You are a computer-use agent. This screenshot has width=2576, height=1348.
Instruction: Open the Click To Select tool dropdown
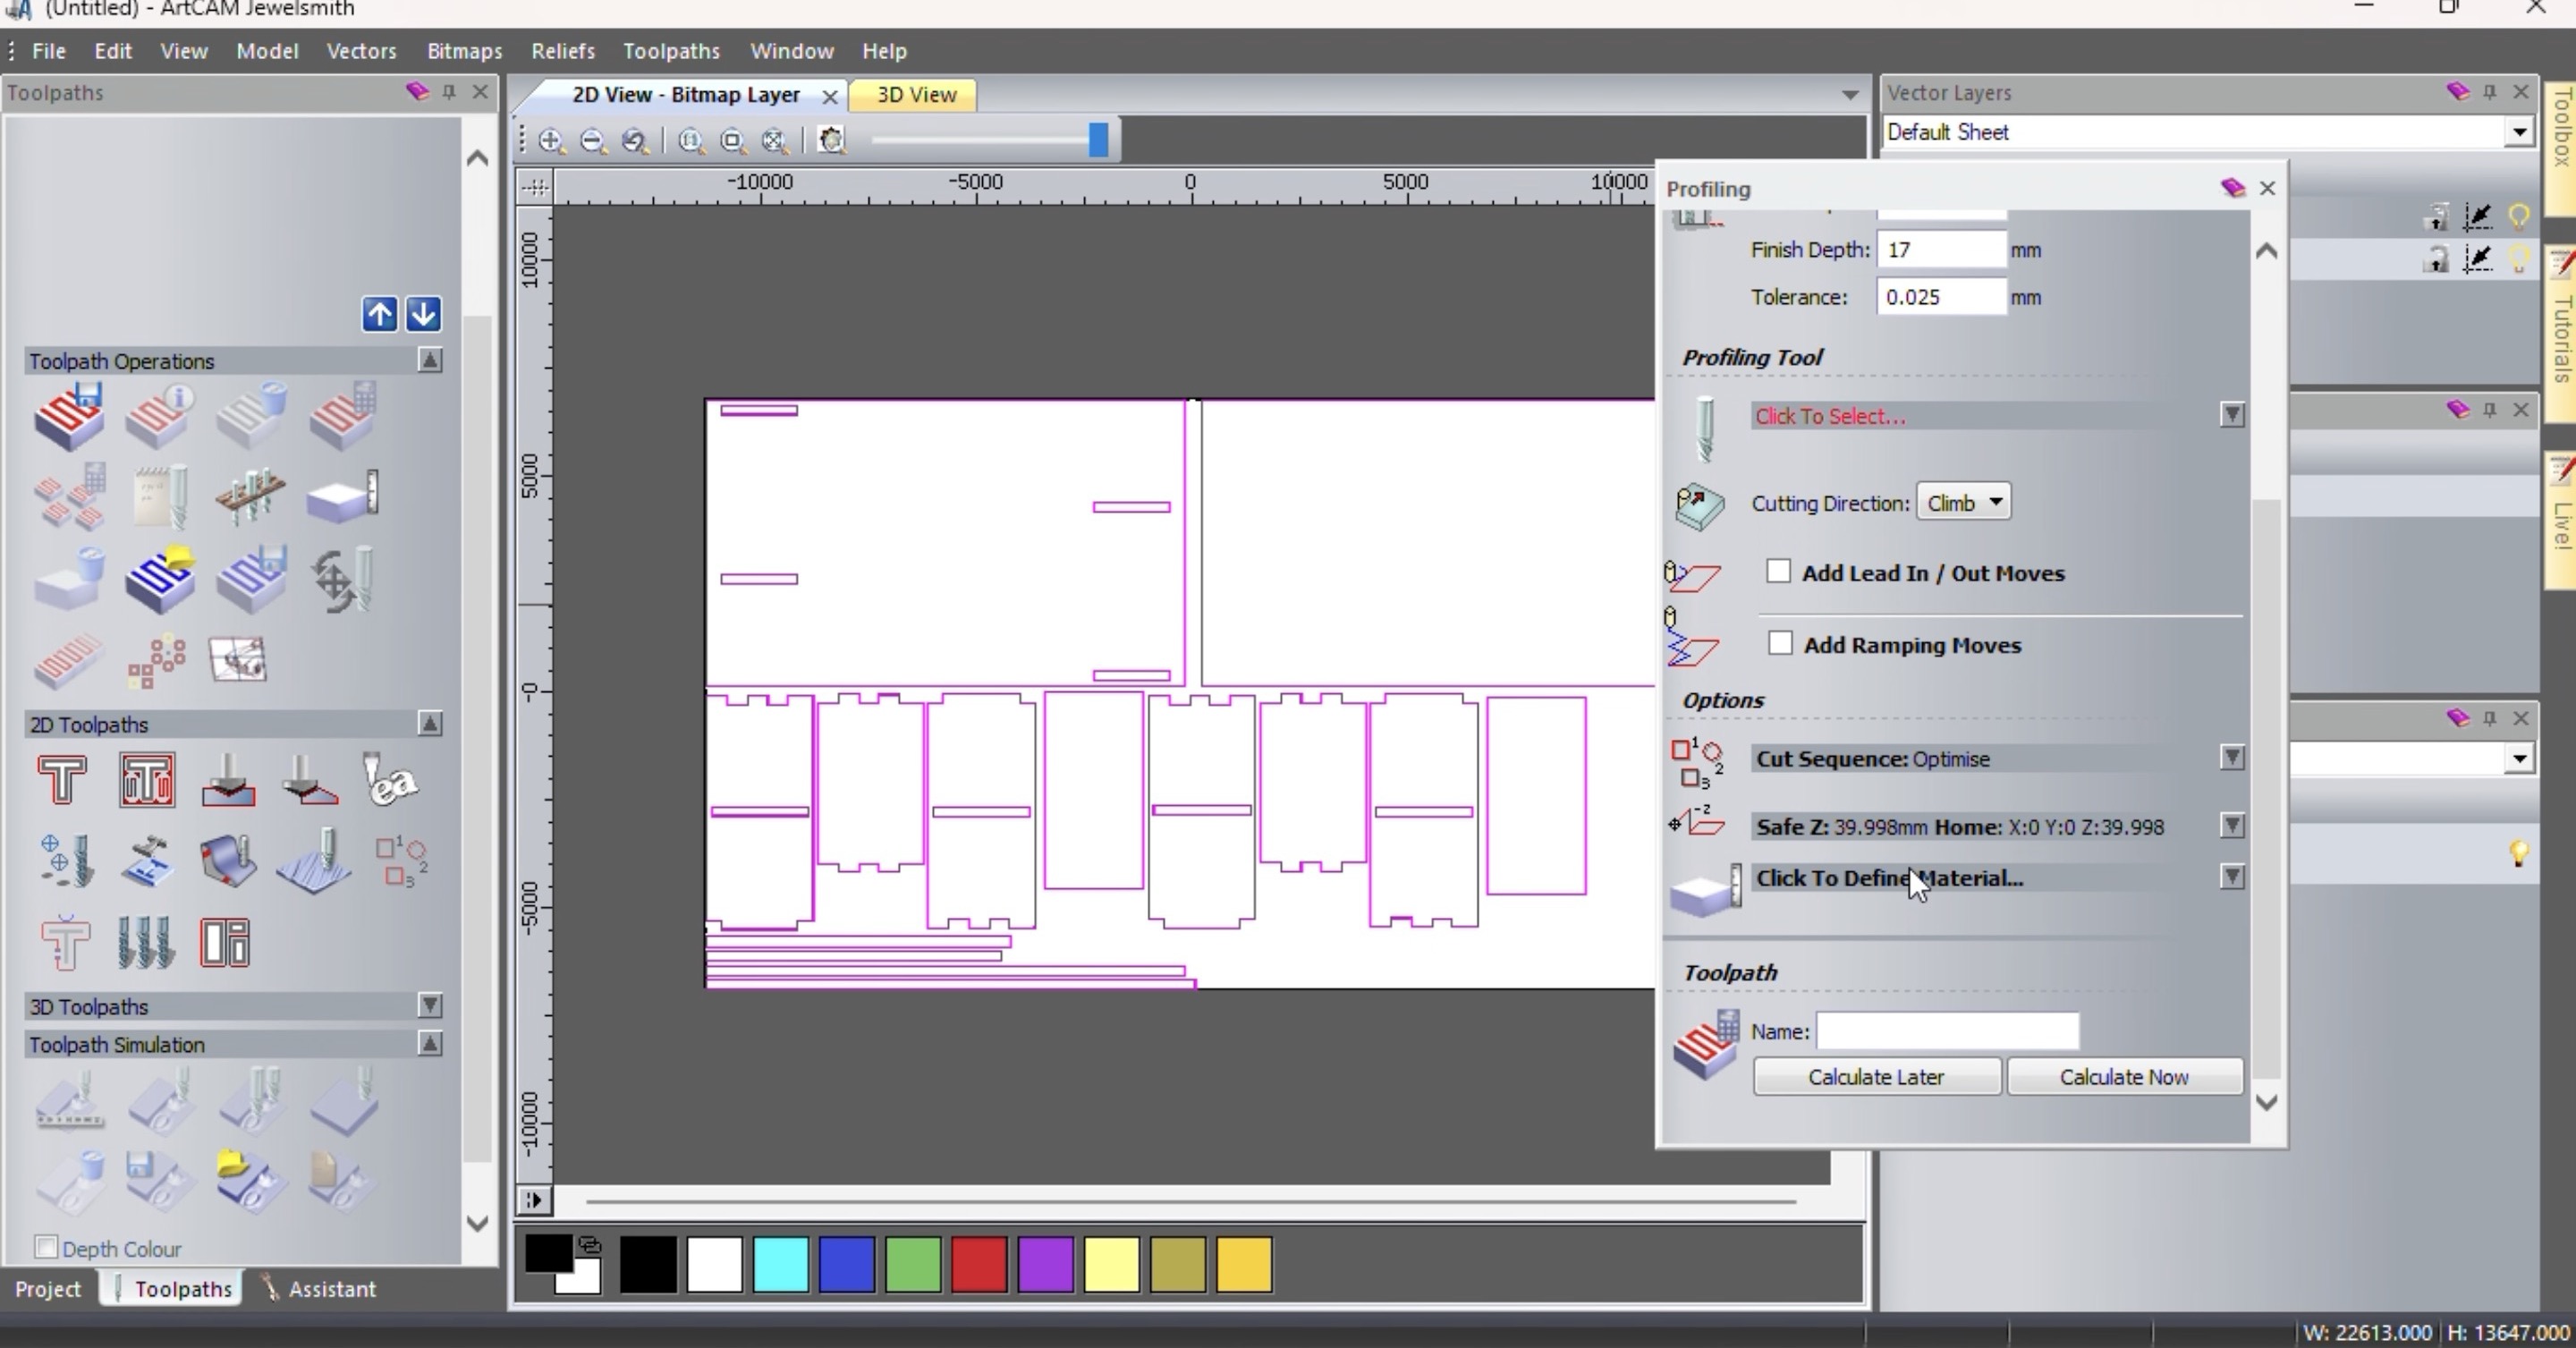(2232, 414)
